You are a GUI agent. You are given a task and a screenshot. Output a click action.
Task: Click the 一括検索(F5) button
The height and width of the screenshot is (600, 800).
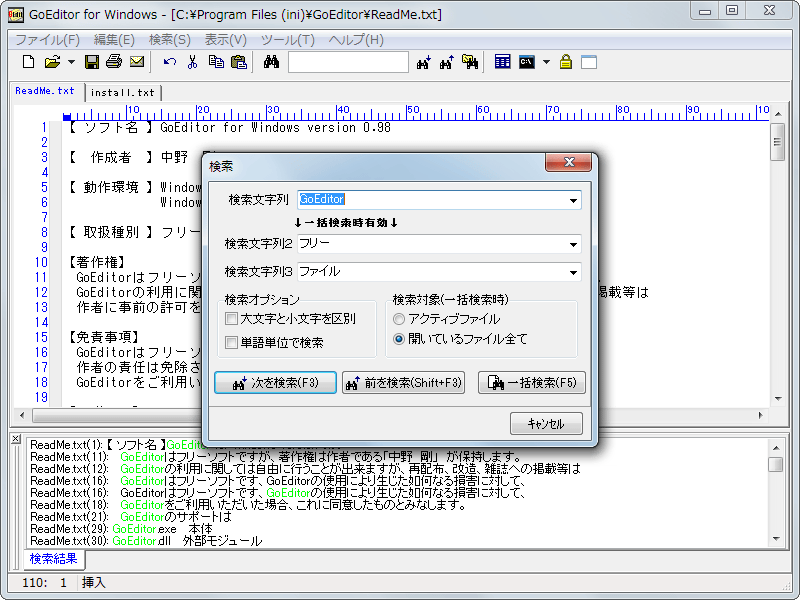point(532,383)
